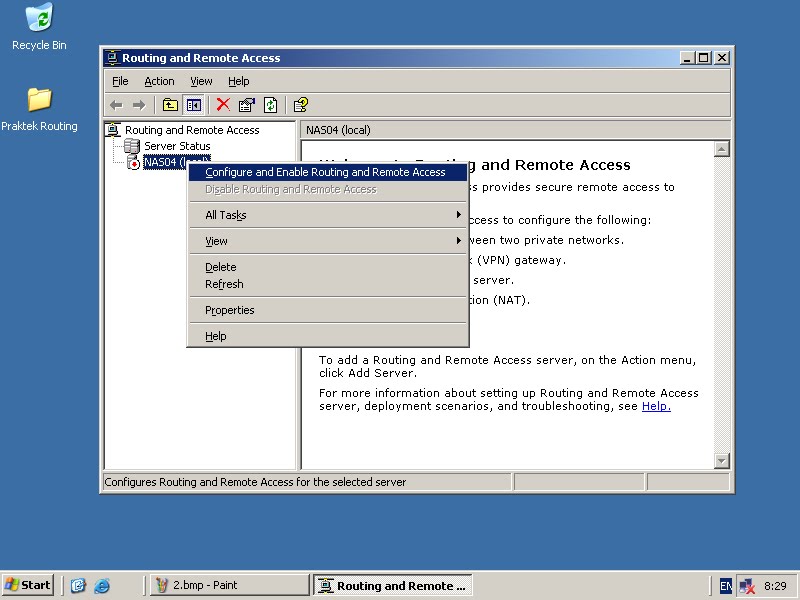Switch to the EN language indicator
Viewport: 800px width, 600px height.
(726, 585)
